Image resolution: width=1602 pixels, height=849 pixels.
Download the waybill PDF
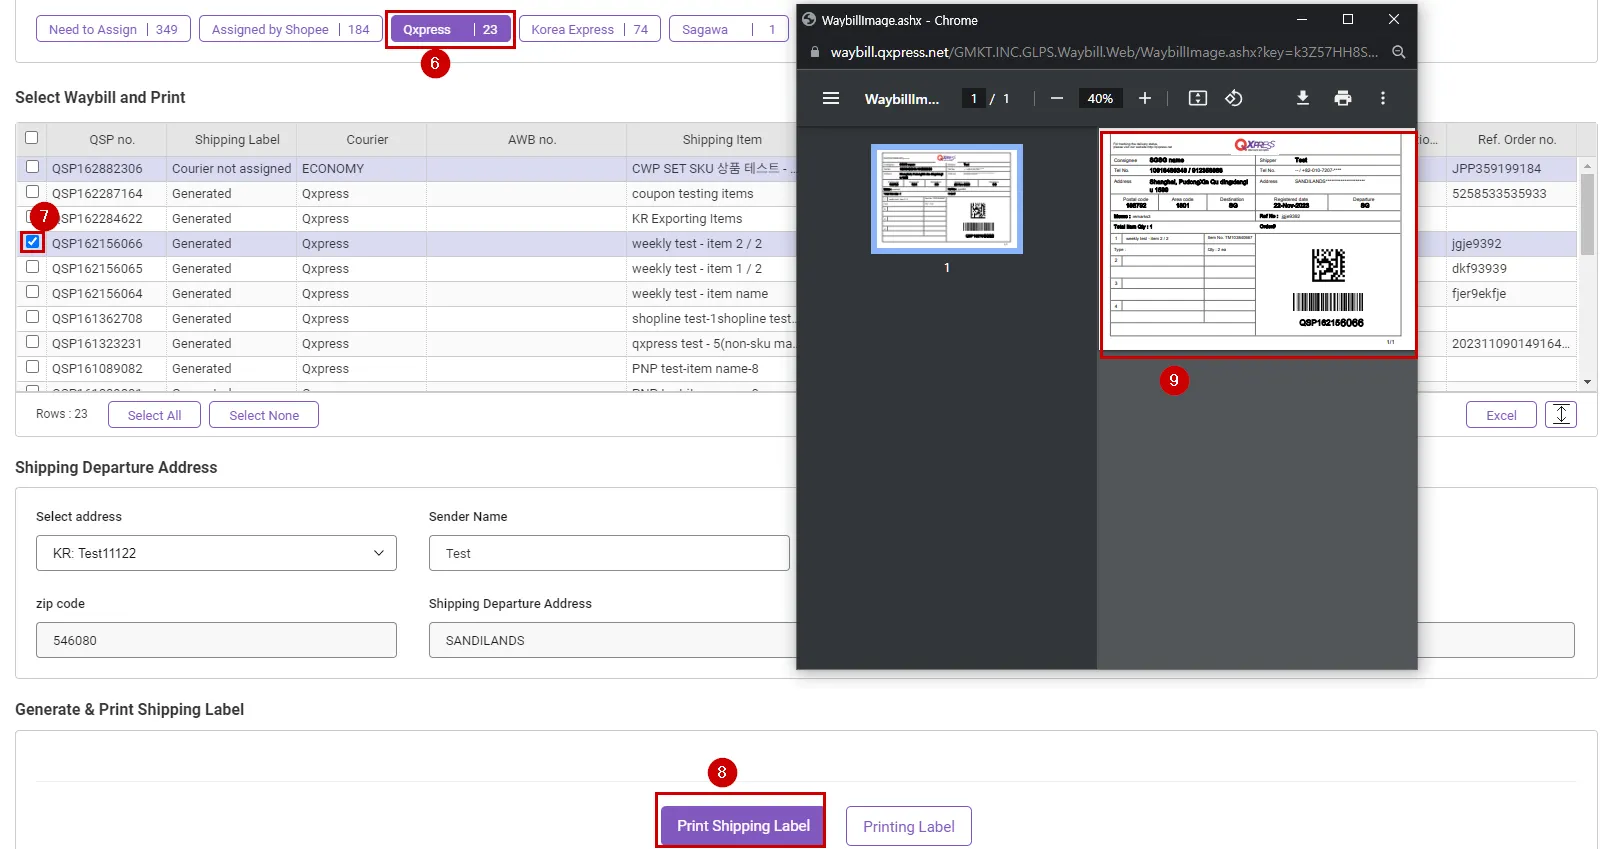click(1303, 98)
